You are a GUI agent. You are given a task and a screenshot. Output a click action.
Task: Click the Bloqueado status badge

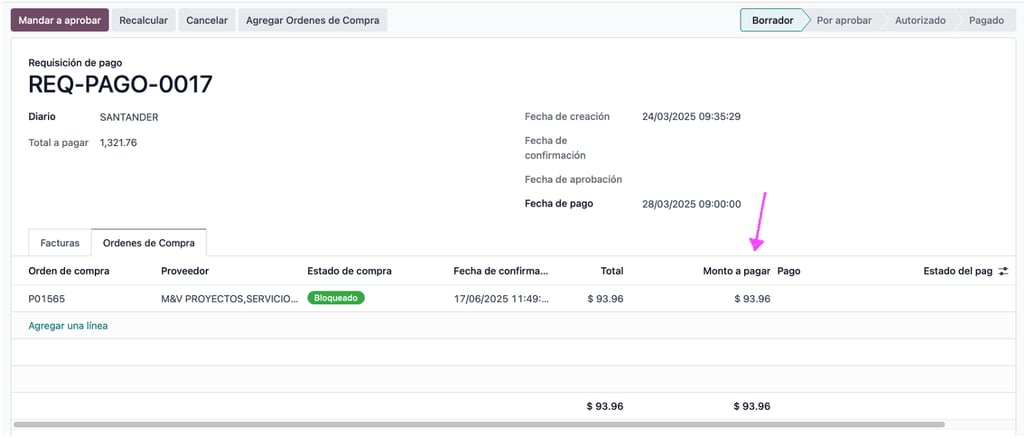tap(336, 298)
